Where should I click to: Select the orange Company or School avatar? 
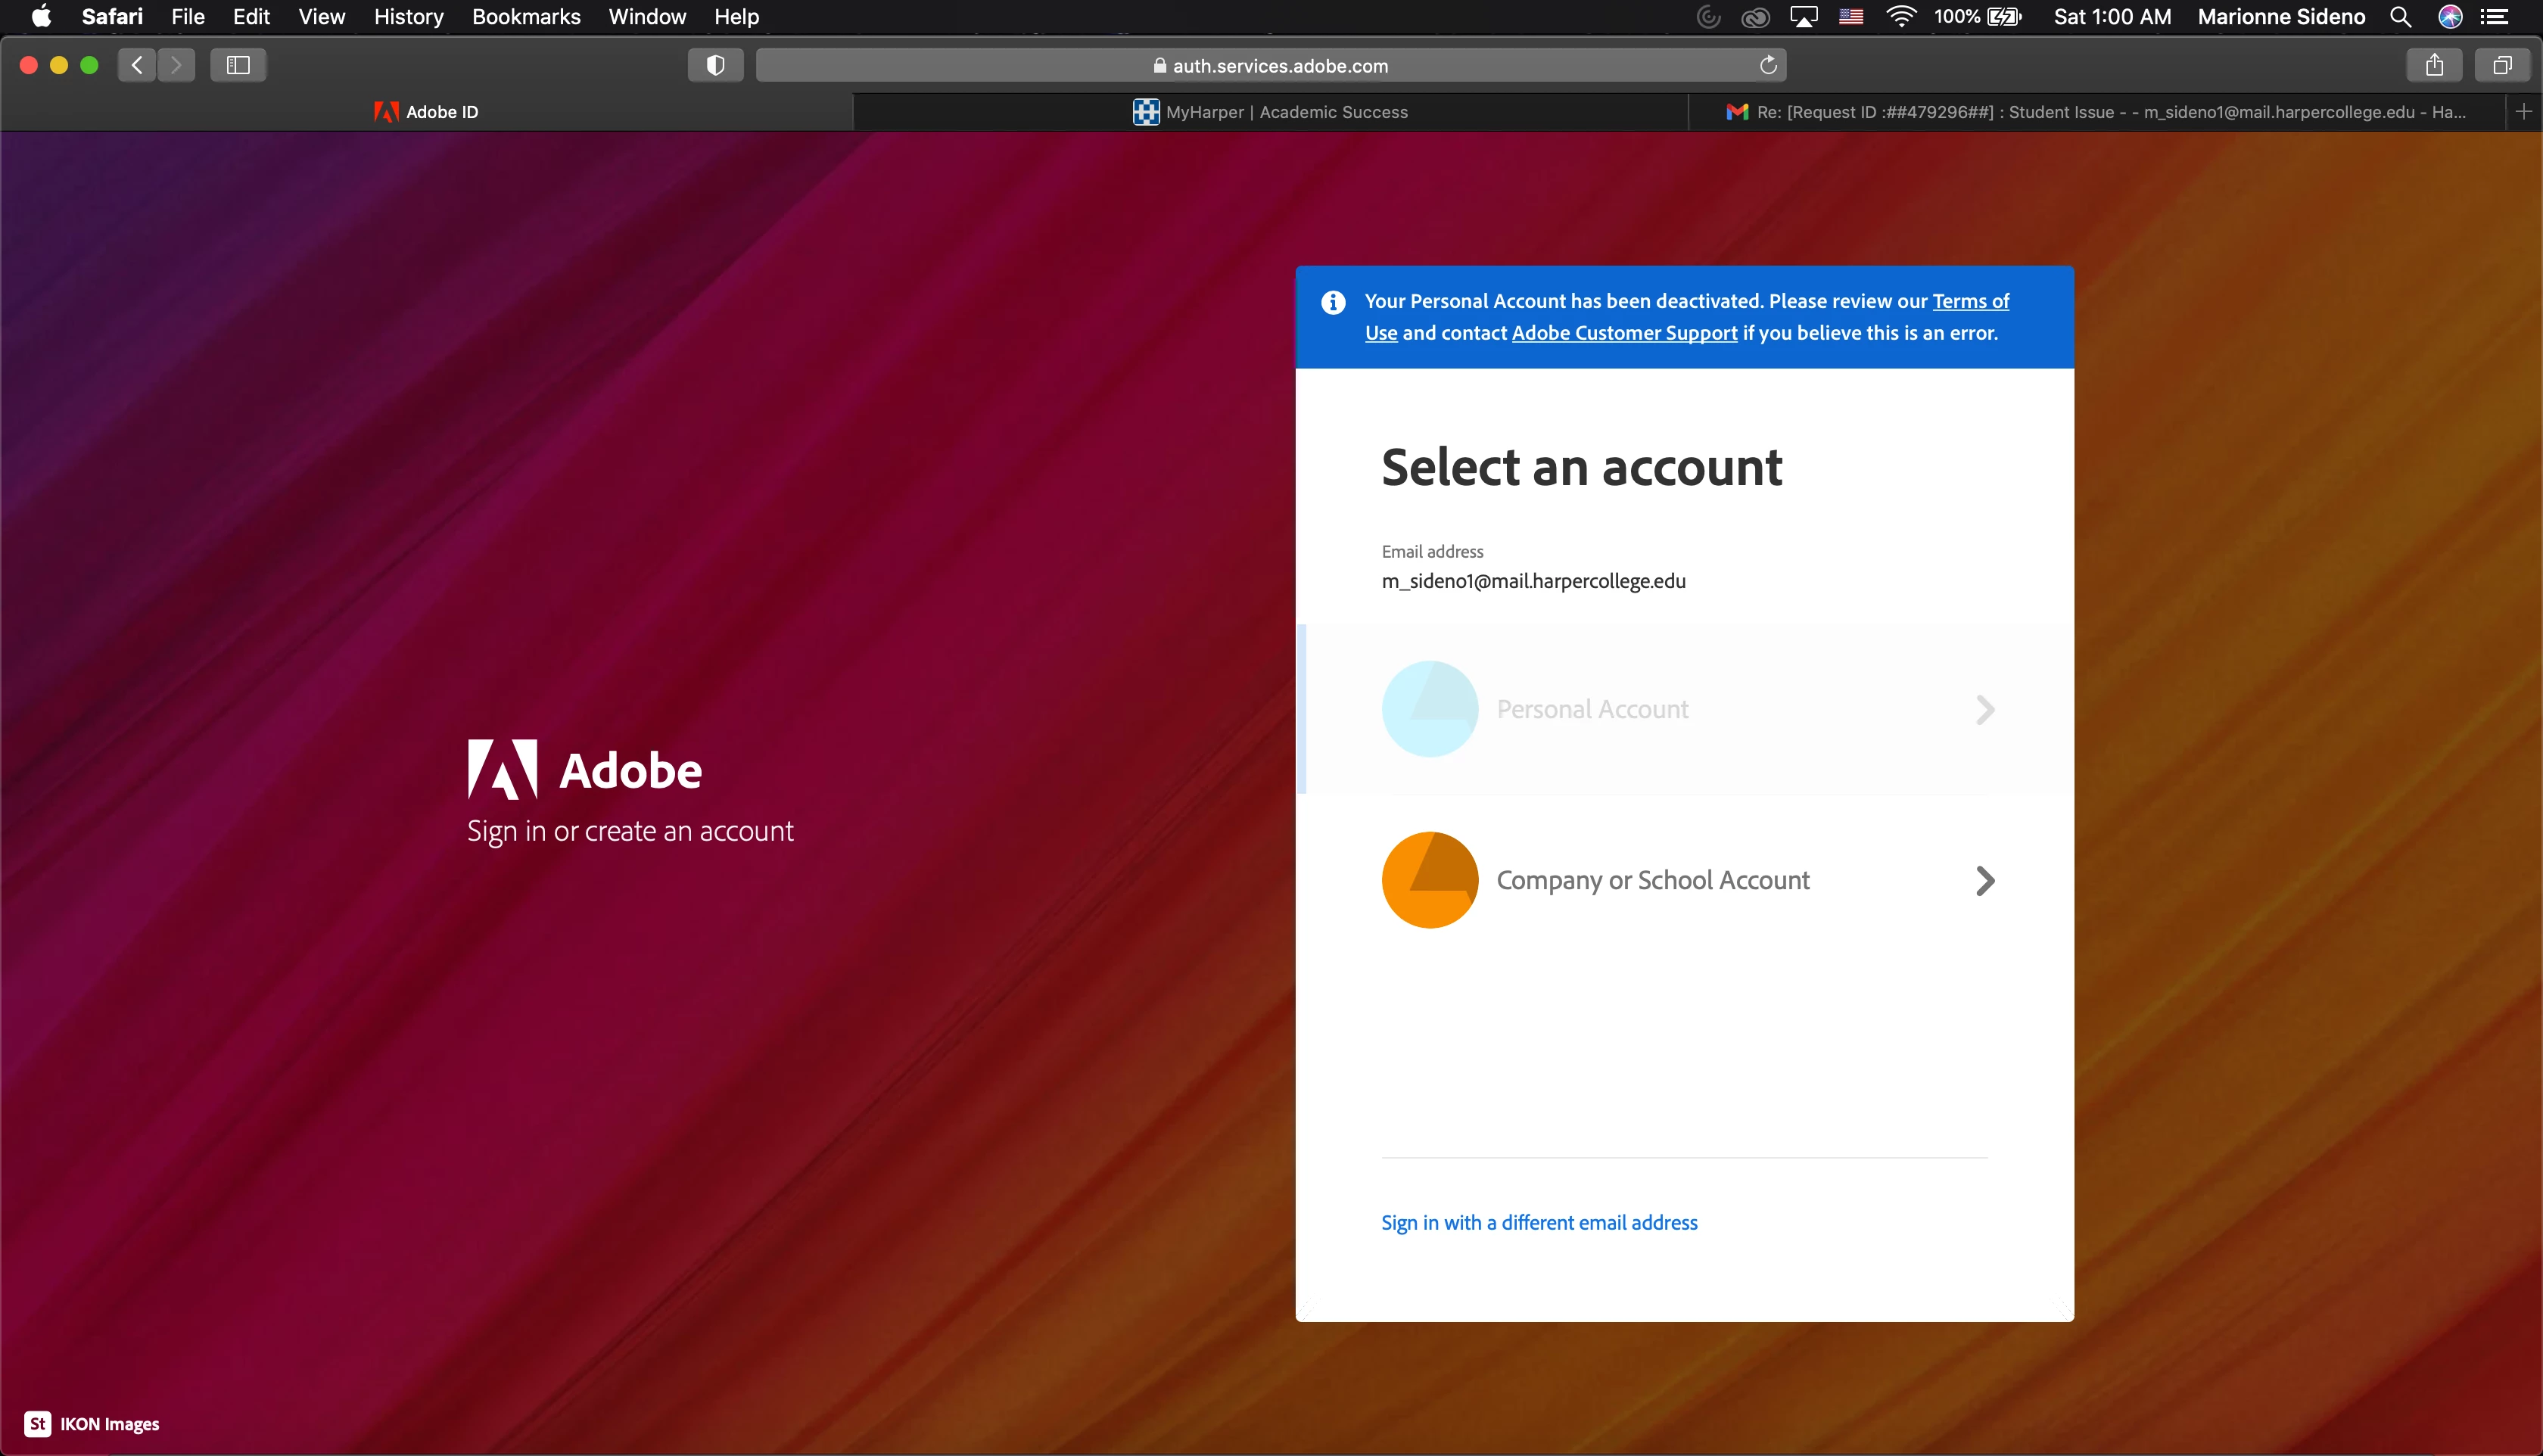click(x=1430, y=880)
